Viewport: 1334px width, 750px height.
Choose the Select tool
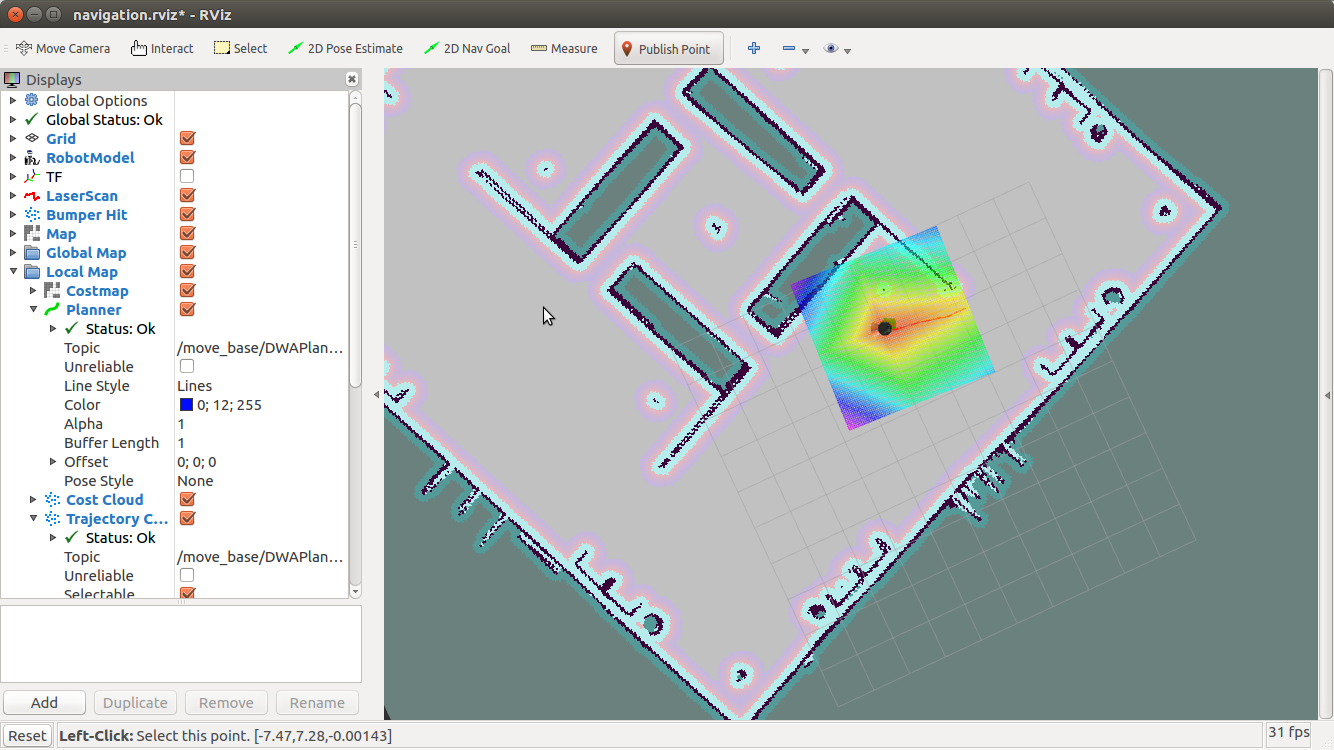coord(240,48)
